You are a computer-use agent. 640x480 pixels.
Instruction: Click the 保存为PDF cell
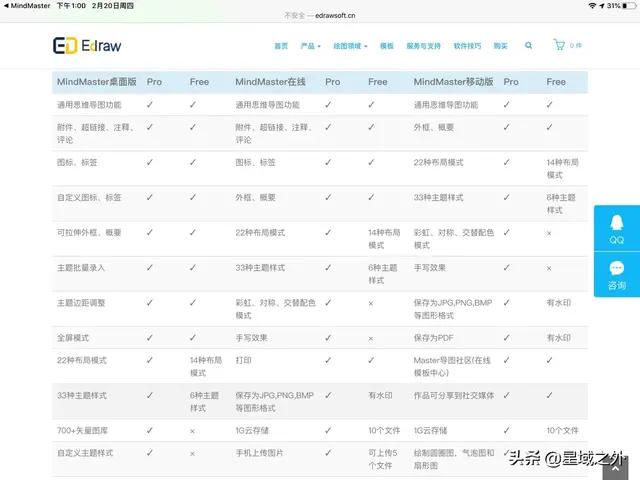(433, 338)
